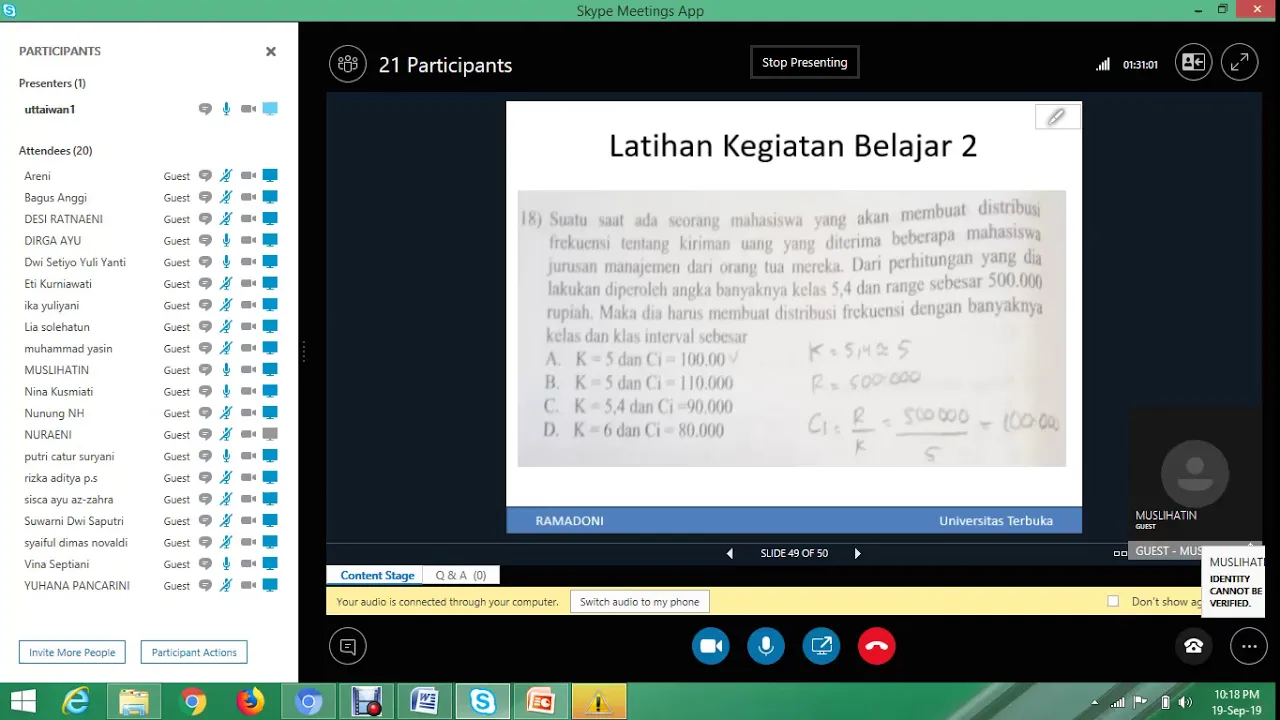This screenshot has width=1280, height=720.
Task: Click the SLIDE 49 OF 50 indicator
Action: pyautogui.click(x=794, y=553)
